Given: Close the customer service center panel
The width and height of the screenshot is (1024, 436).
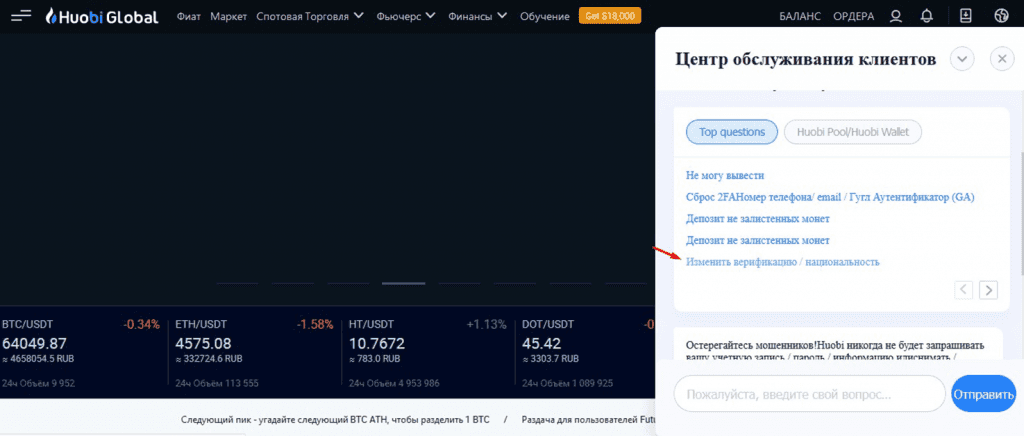Looking at the screenshot, I should pos(1002,59).
